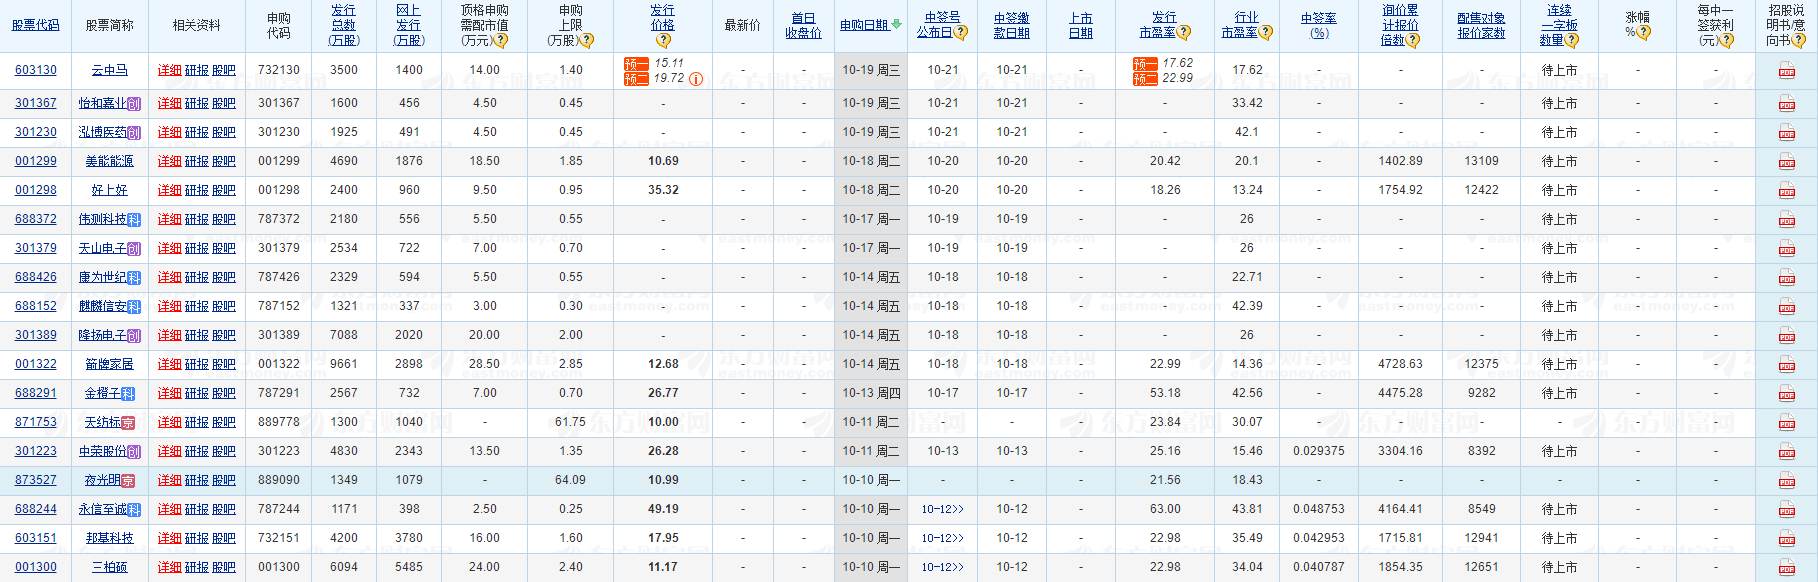Screen dimensions: 1818x582
Task: Sort table by 上市日期 header
Action: (x=1081, y=26)
